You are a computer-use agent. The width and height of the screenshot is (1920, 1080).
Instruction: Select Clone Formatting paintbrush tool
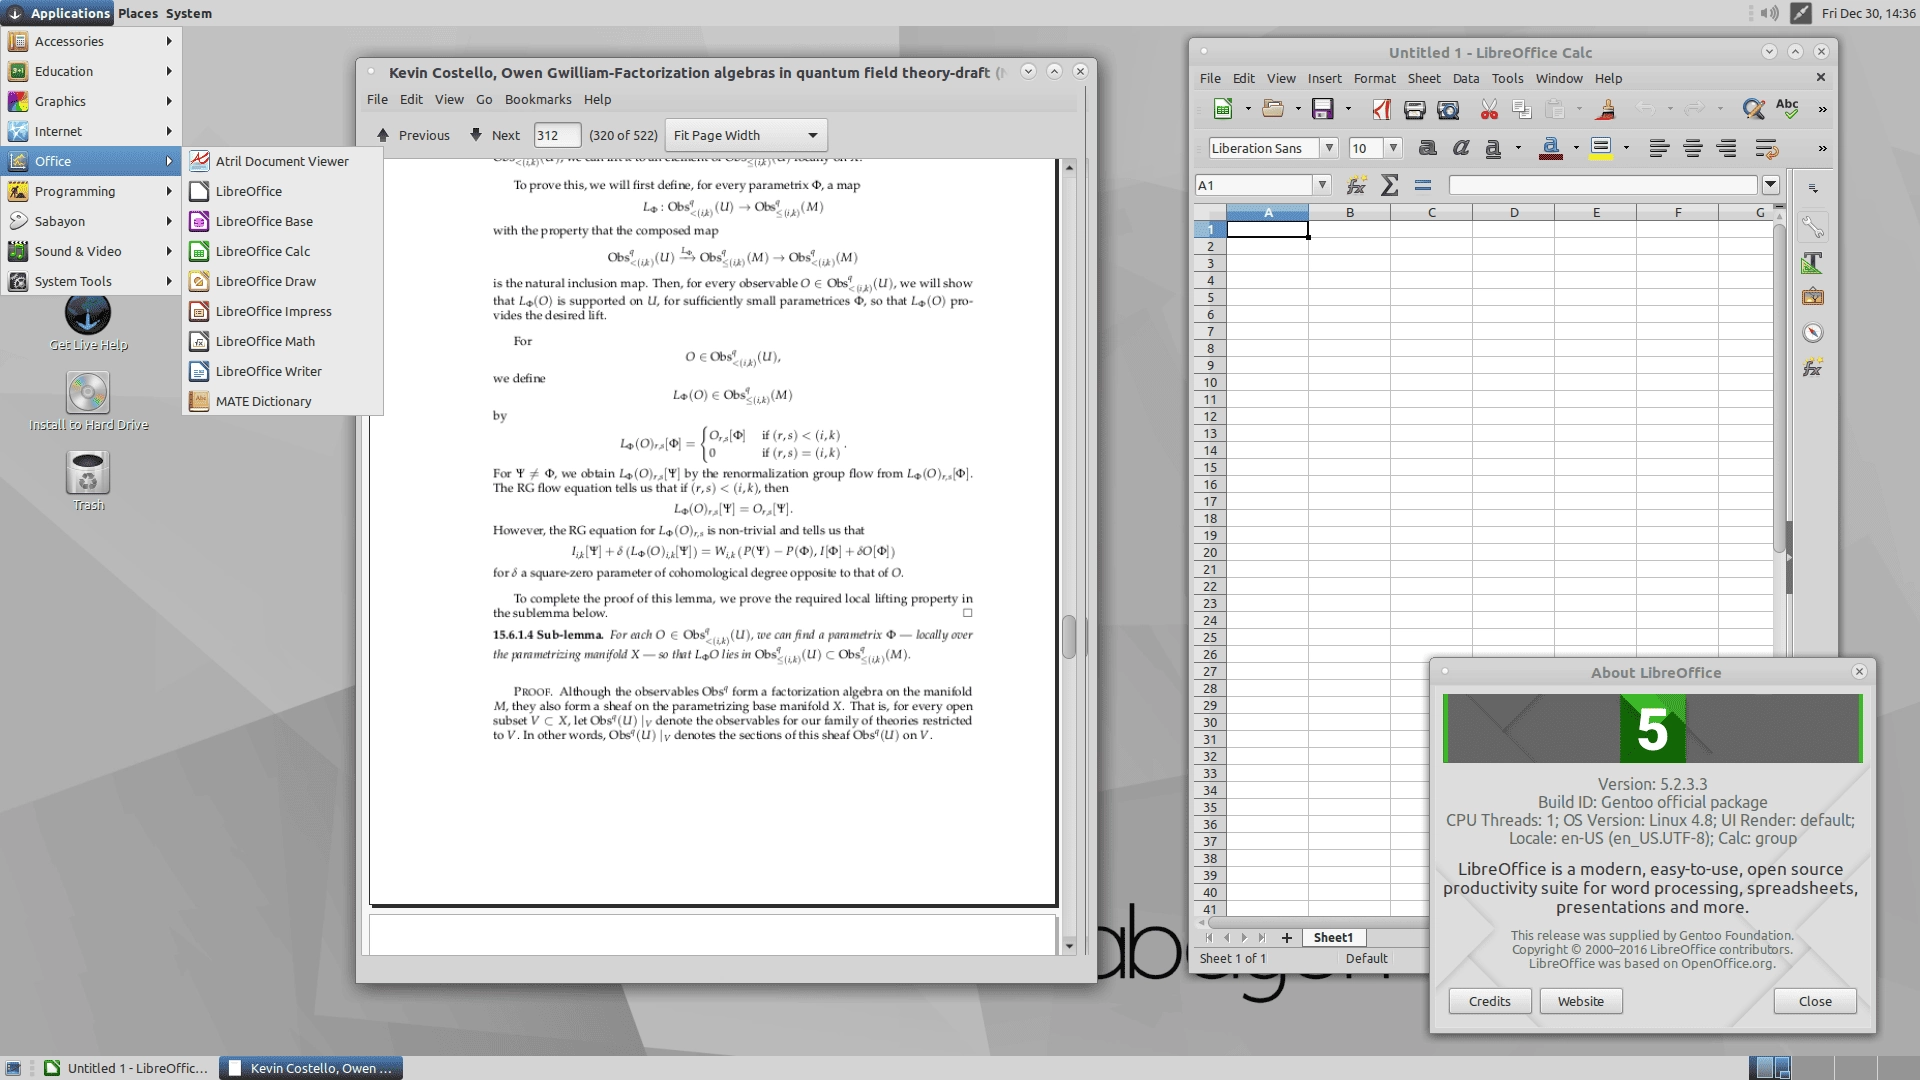coord(1607,109)
